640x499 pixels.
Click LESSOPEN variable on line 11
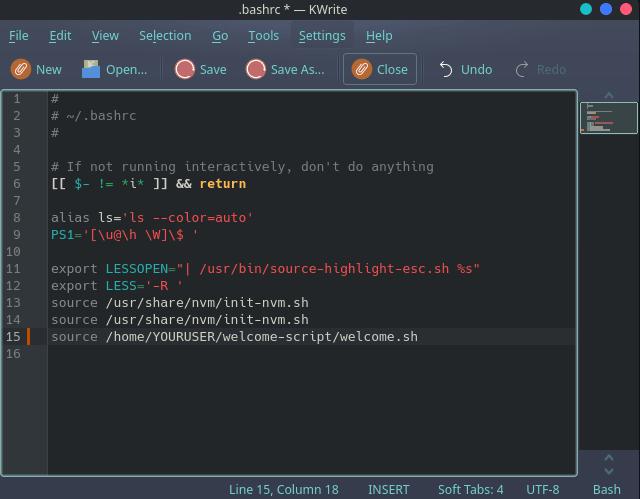coord(137,268)
